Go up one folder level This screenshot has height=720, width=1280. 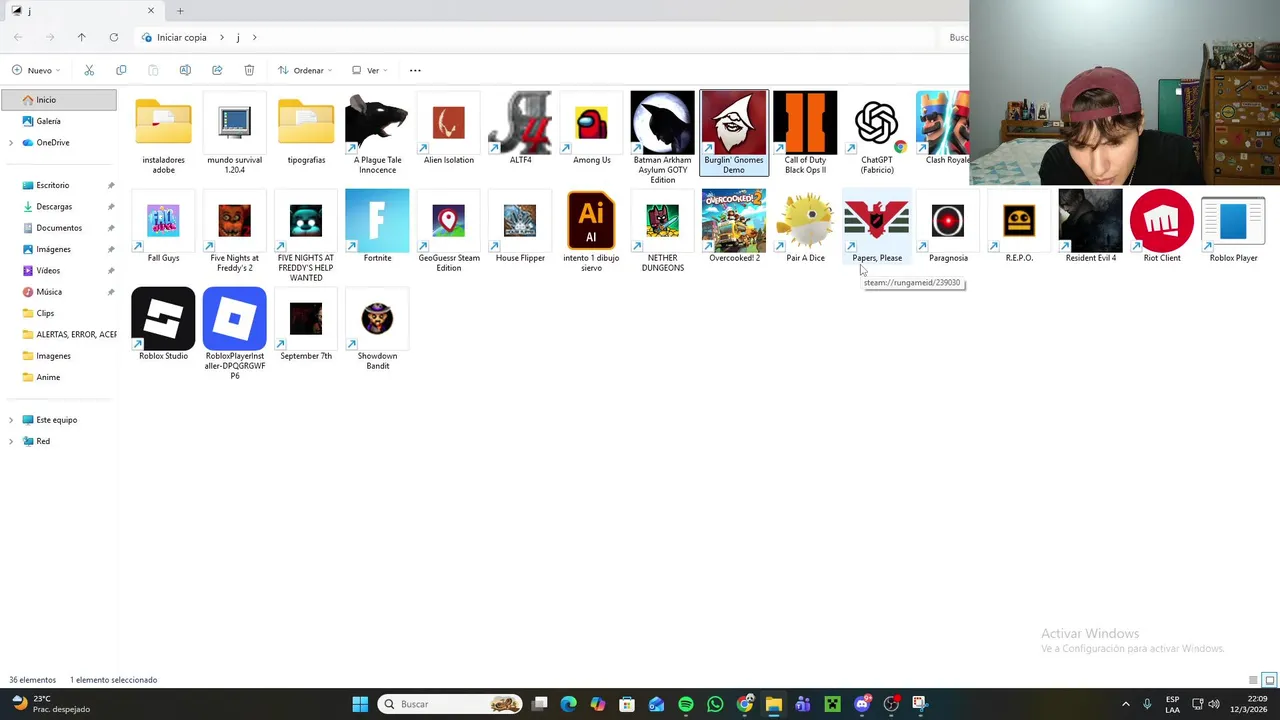click(x=82, y=37)
